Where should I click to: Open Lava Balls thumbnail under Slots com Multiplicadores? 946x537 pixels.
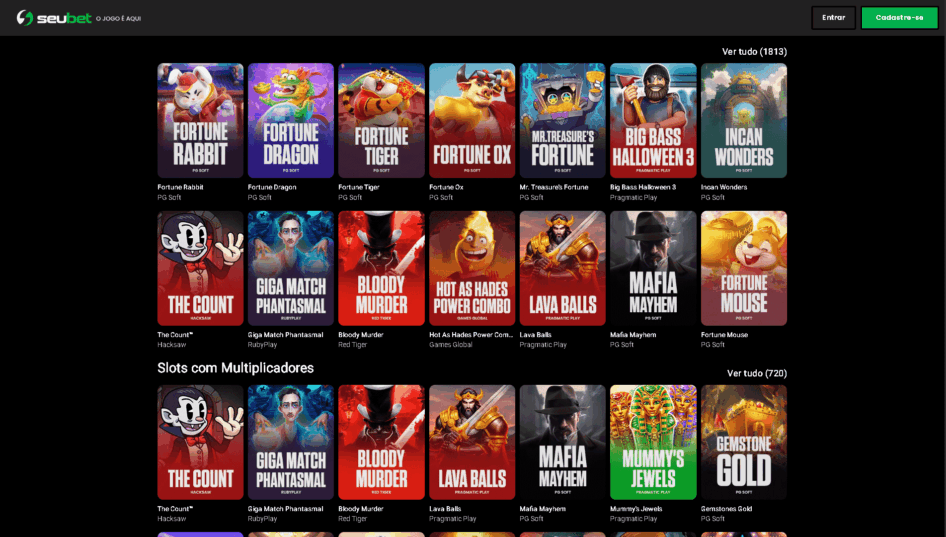[x=472, y=442]
